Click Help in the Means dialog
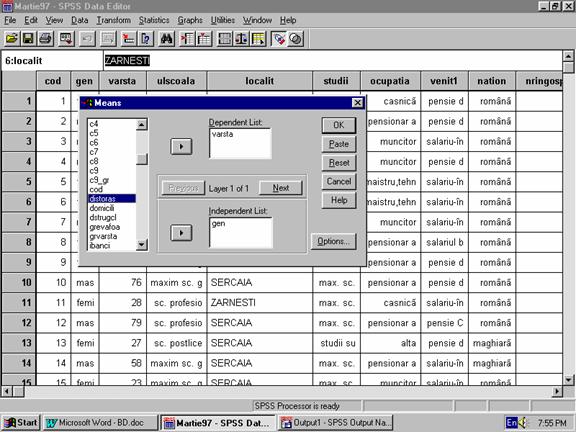The height and width of the screenshot is (432, 576). coord(339,200)
